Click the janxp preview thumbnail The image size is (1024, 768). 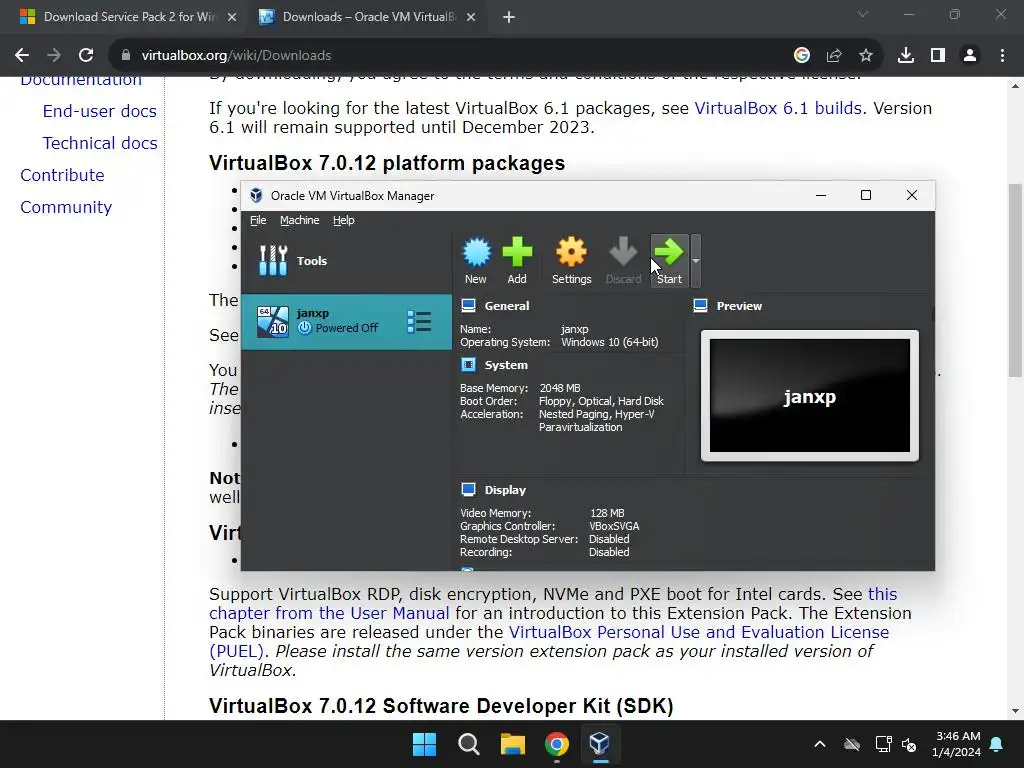coord(810,396)
